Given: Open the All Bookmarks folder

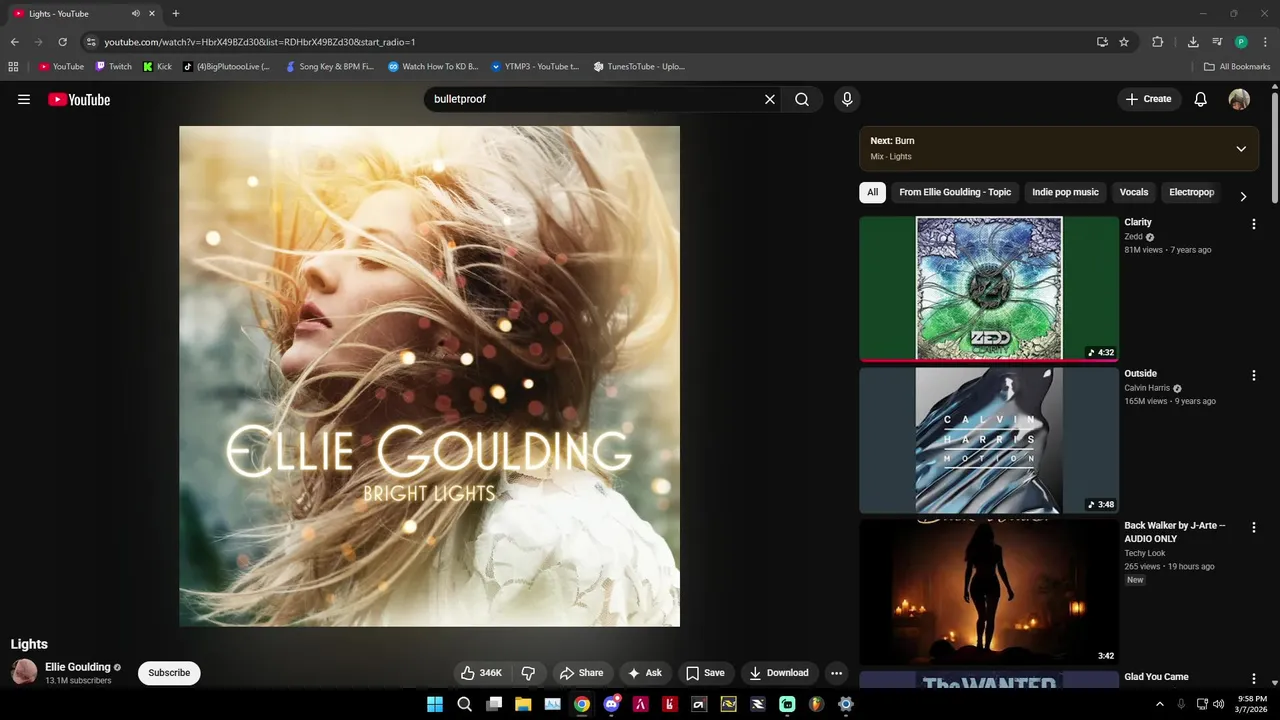Looking at the screenshot, I should (x=1237, y=67).
